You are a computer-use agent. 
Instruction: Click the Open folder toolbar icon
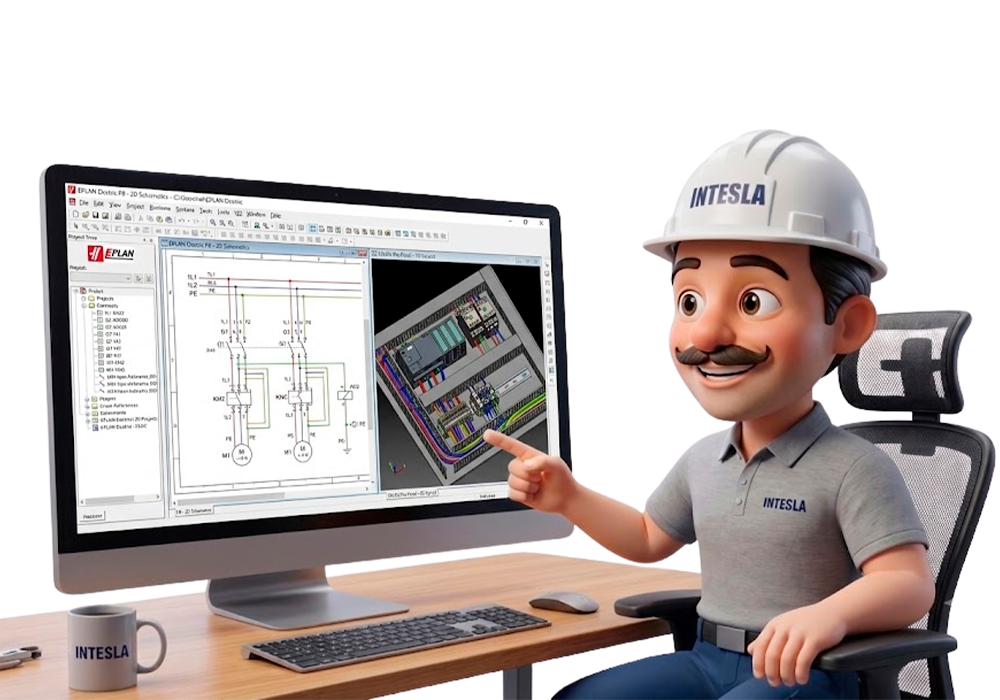85,215
